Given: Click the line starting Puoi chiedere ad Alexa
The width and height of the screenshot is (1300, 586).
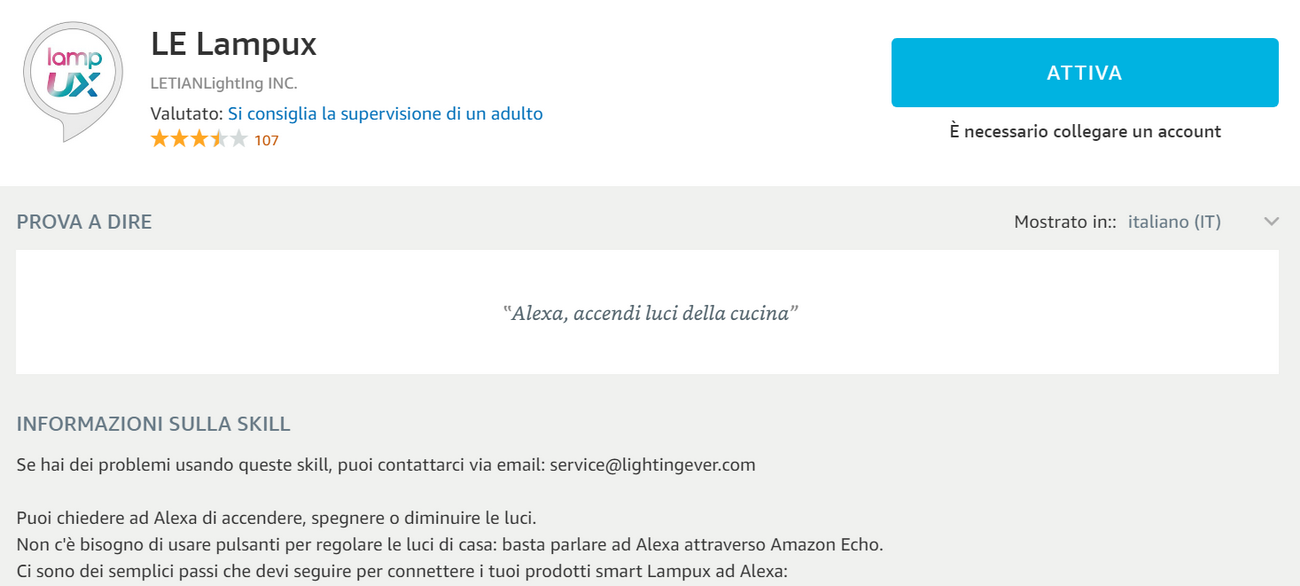Looking at the screenshot, I should [277, 519].
